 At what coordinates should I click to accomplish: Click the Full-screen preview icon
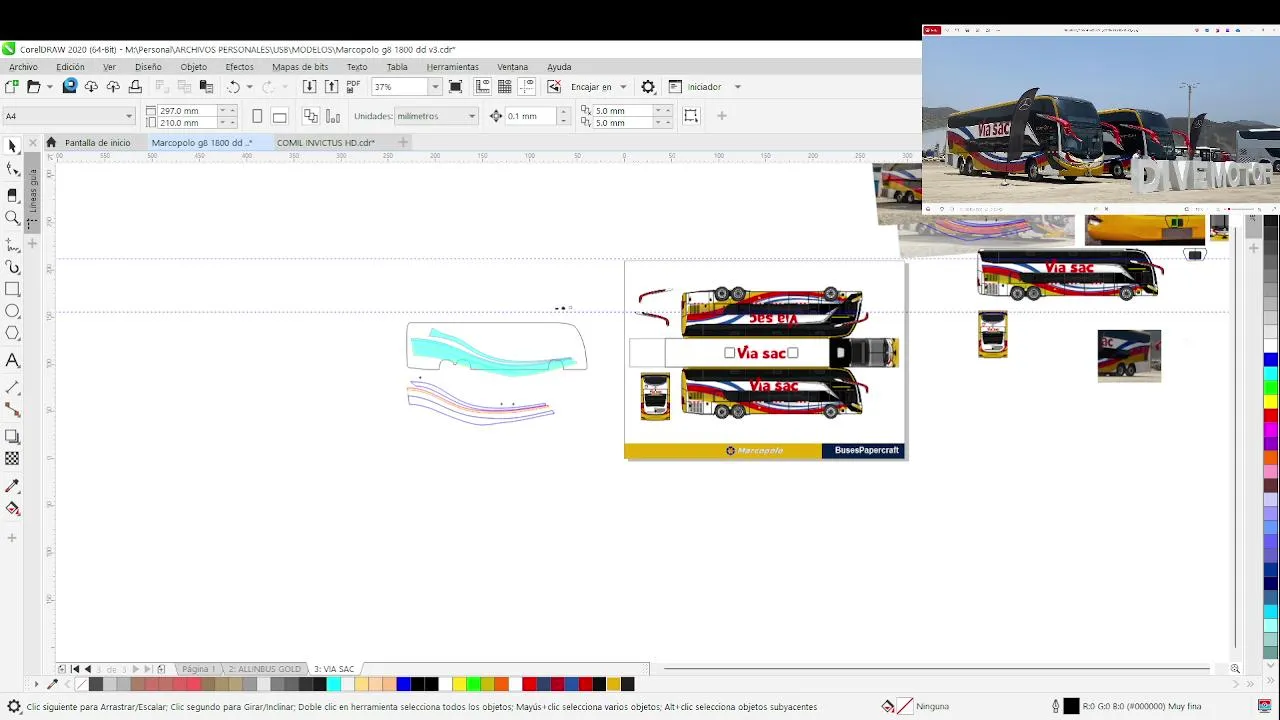(x=455, y=87)
